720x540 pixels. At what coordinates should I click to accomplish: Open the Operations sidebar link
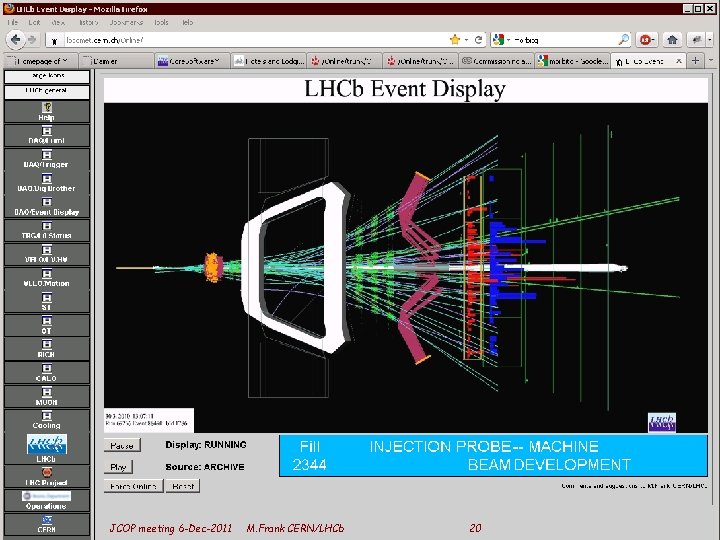tap(47, 501)
